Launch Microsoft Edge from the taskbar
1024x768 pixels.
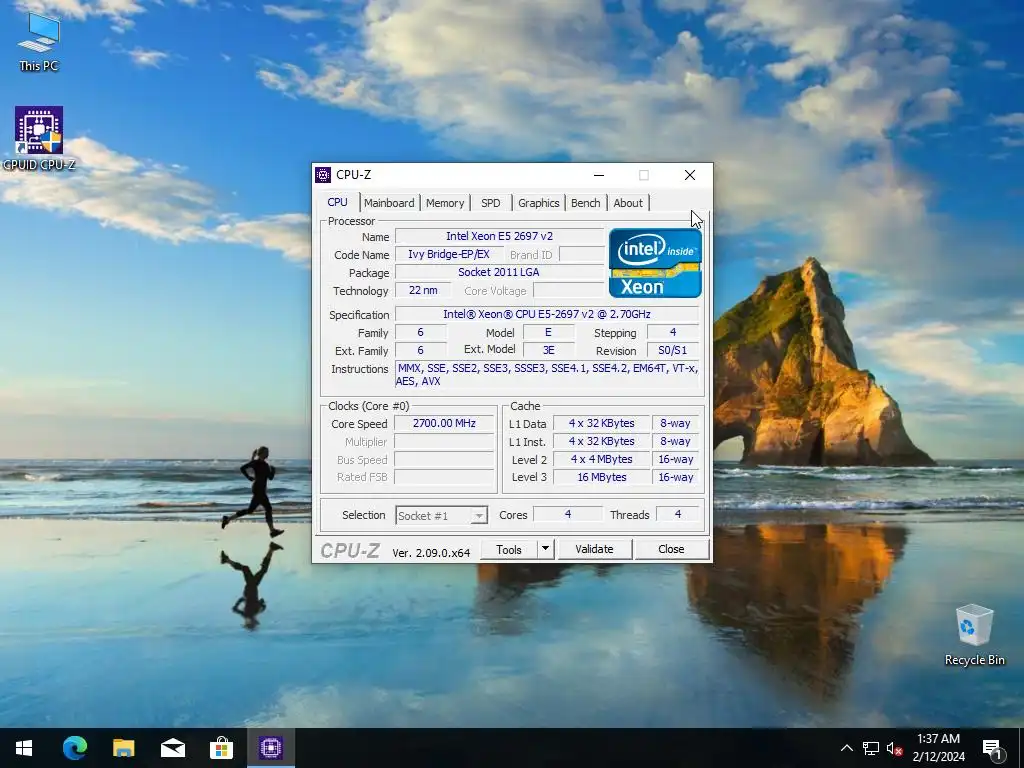point(74,748)
